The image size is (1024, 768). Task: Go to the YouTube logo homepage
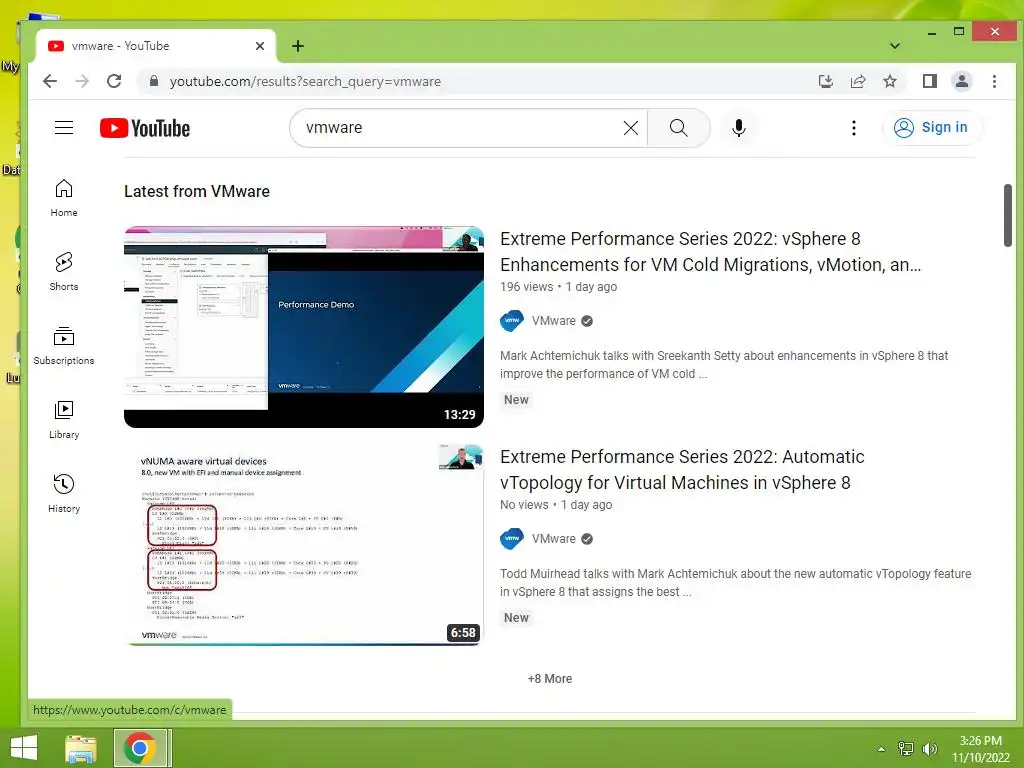coord(145,128)
